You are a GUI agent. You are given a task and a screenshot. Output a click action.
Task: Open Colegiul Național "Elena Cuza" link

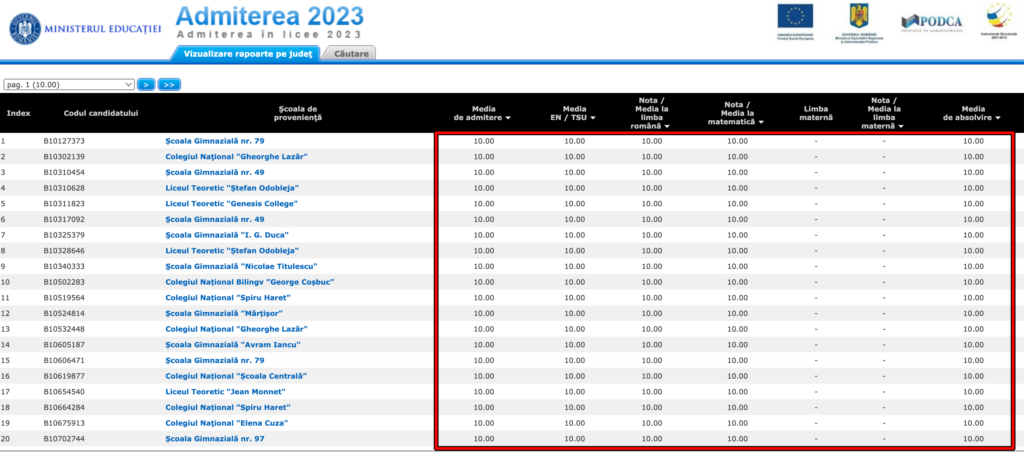[x=226, y=423]
